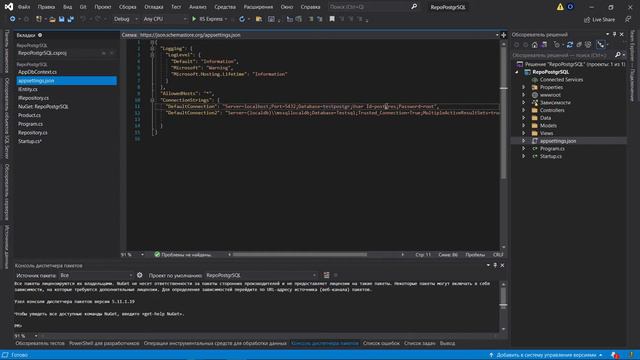Open the Файл menu
Viewport: 640px width, 360px height.
24,7
